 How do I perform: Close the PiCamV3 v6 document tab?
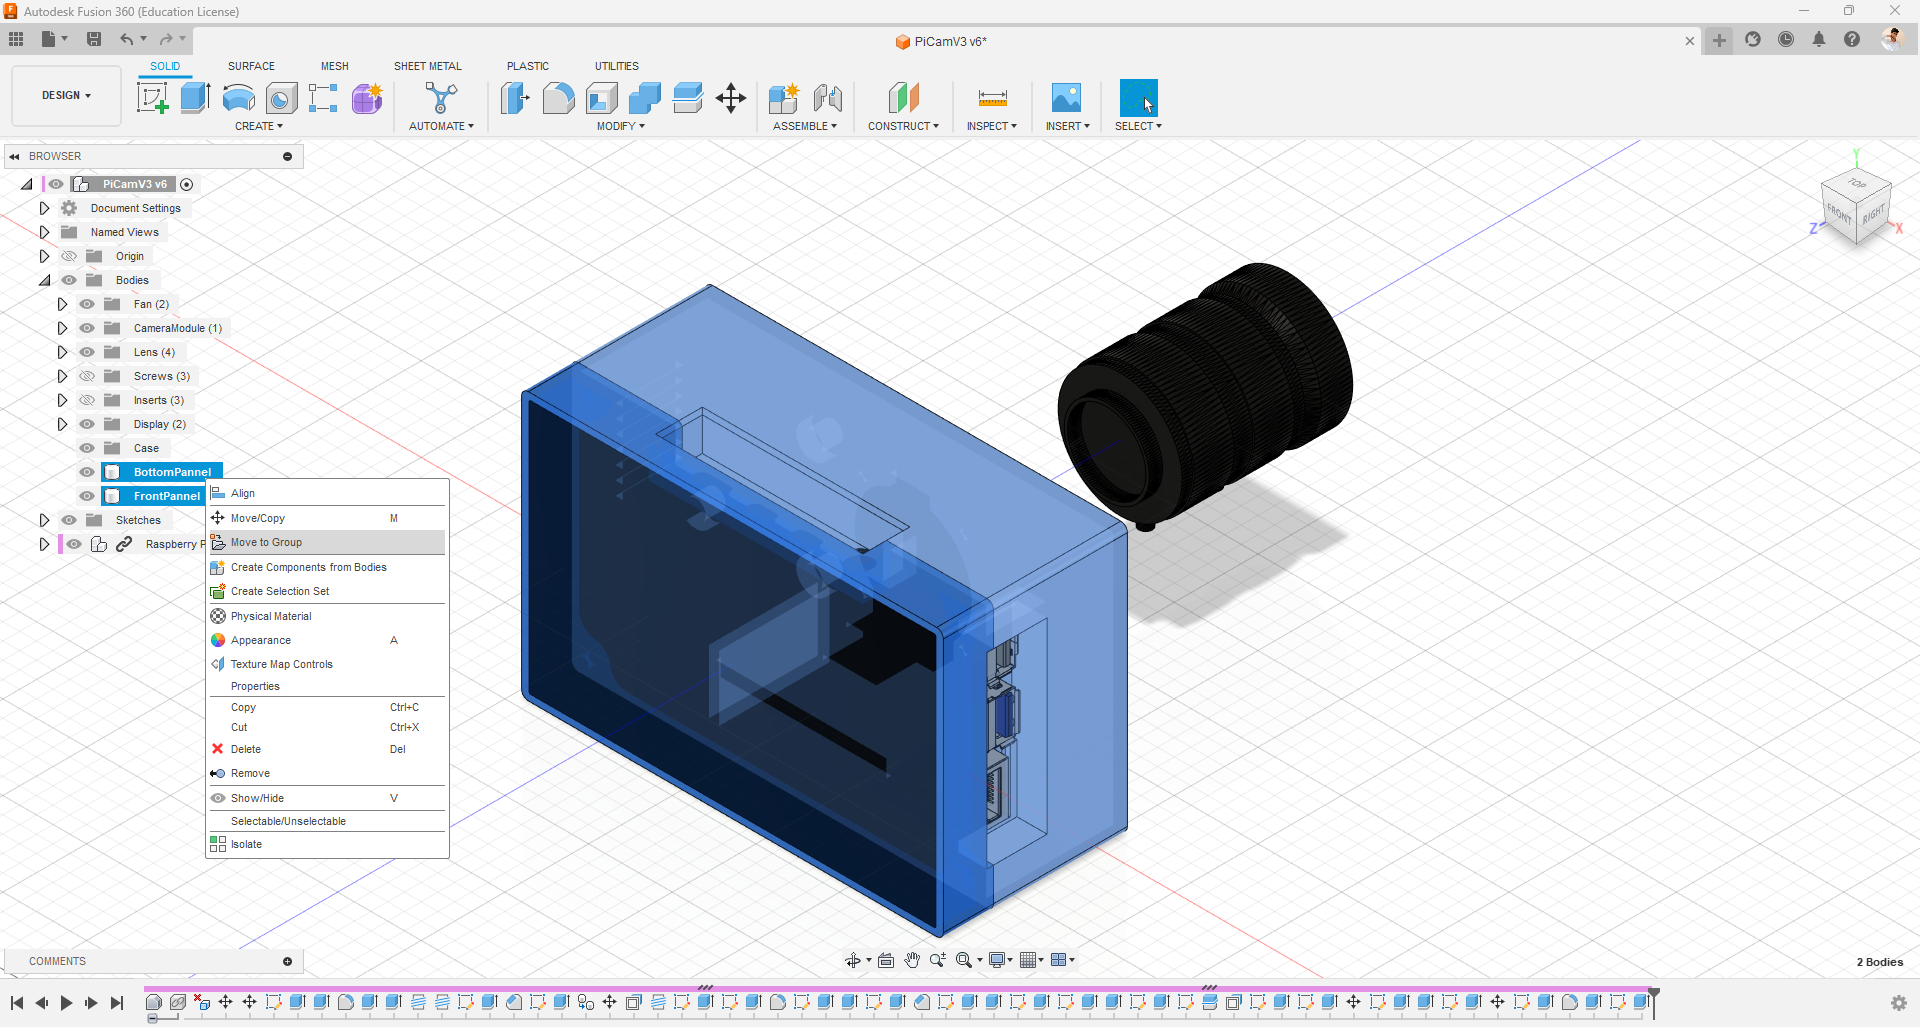(1690, 41)
